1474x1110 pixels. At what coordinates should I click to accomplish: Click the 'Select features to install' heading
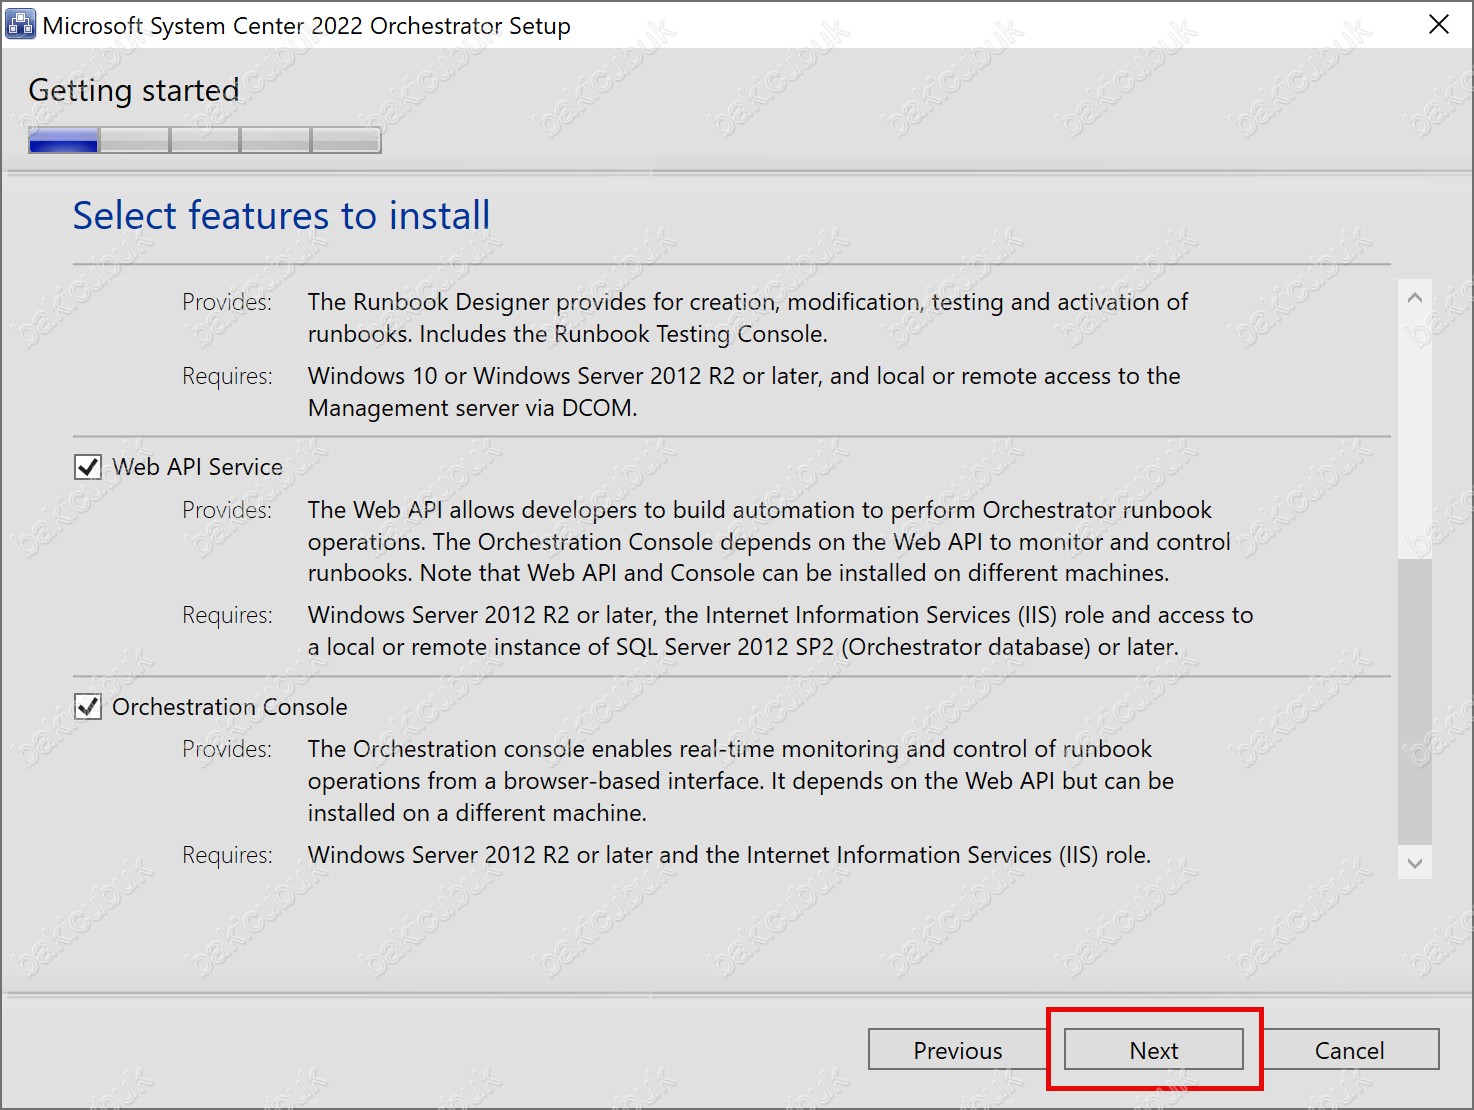[282, 215]
